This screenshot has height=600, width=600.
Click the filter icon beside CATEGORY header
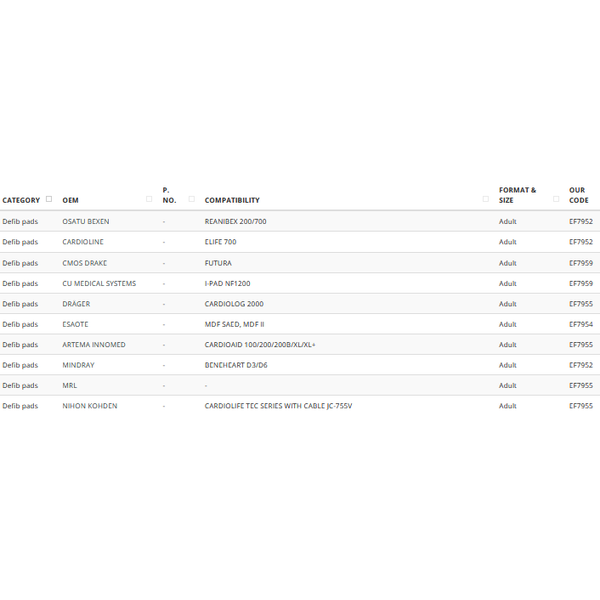[49, 199]
